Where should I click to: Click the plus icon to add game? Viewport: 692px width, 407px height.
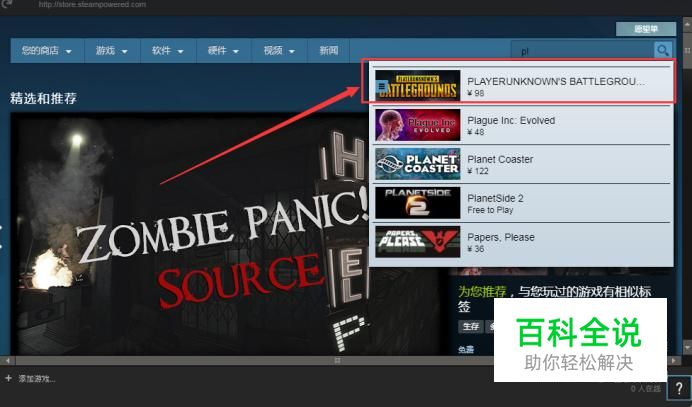8,378
